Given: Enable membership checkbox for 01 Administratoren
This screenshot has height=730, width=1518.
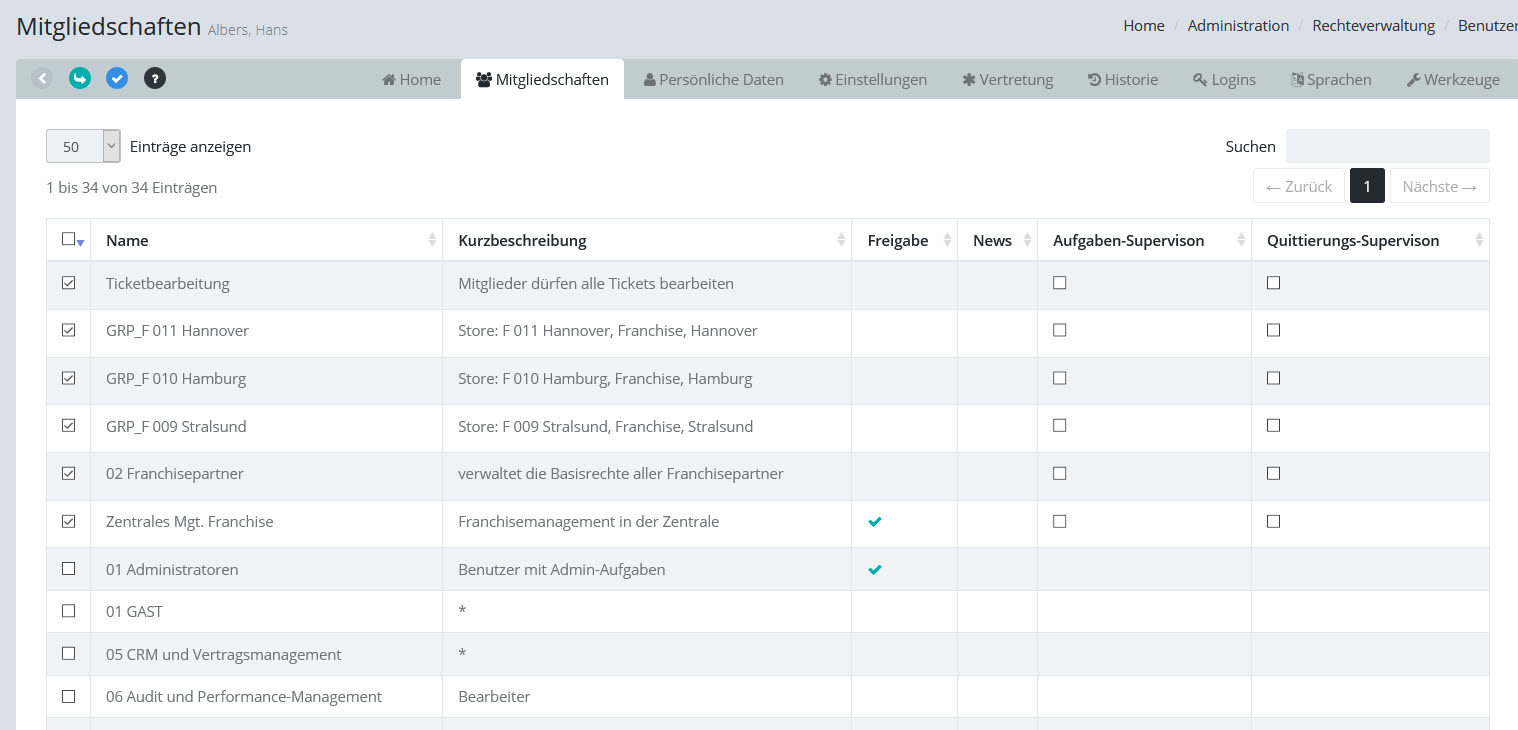Looking at the screenshot, I should (68, 569).
